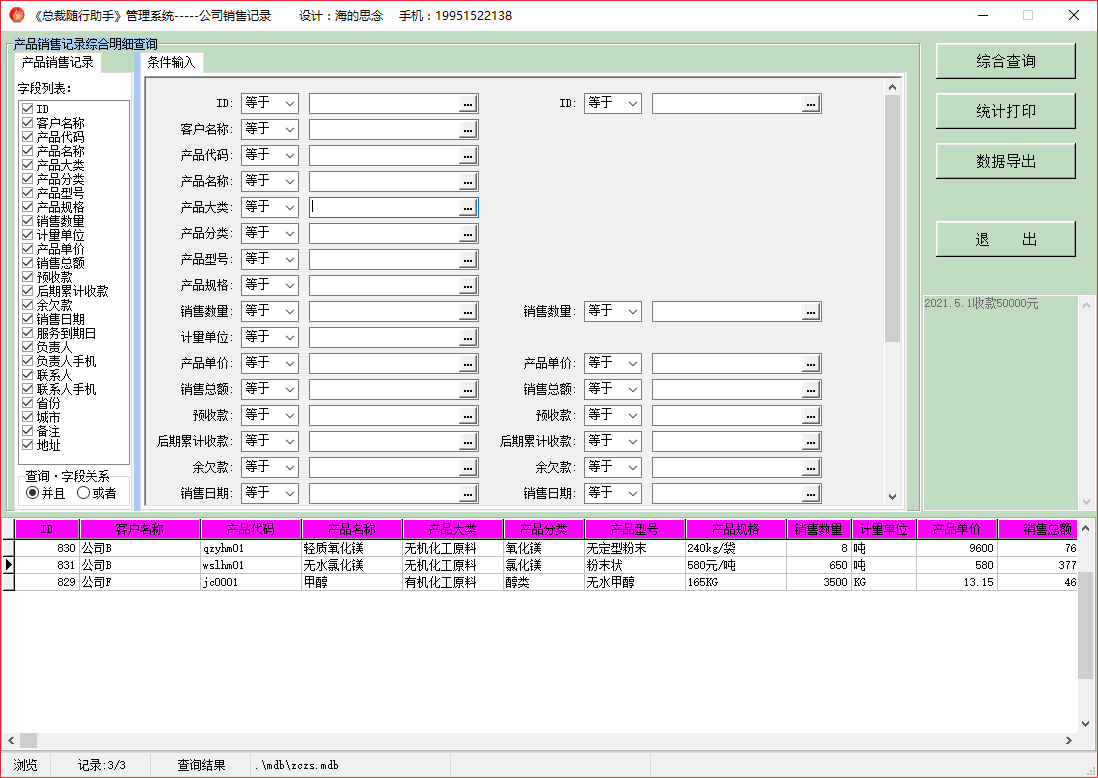Open lookup button for 产品代码 field
Screen dimensions: 1098x778
click(x=468, y=155)
